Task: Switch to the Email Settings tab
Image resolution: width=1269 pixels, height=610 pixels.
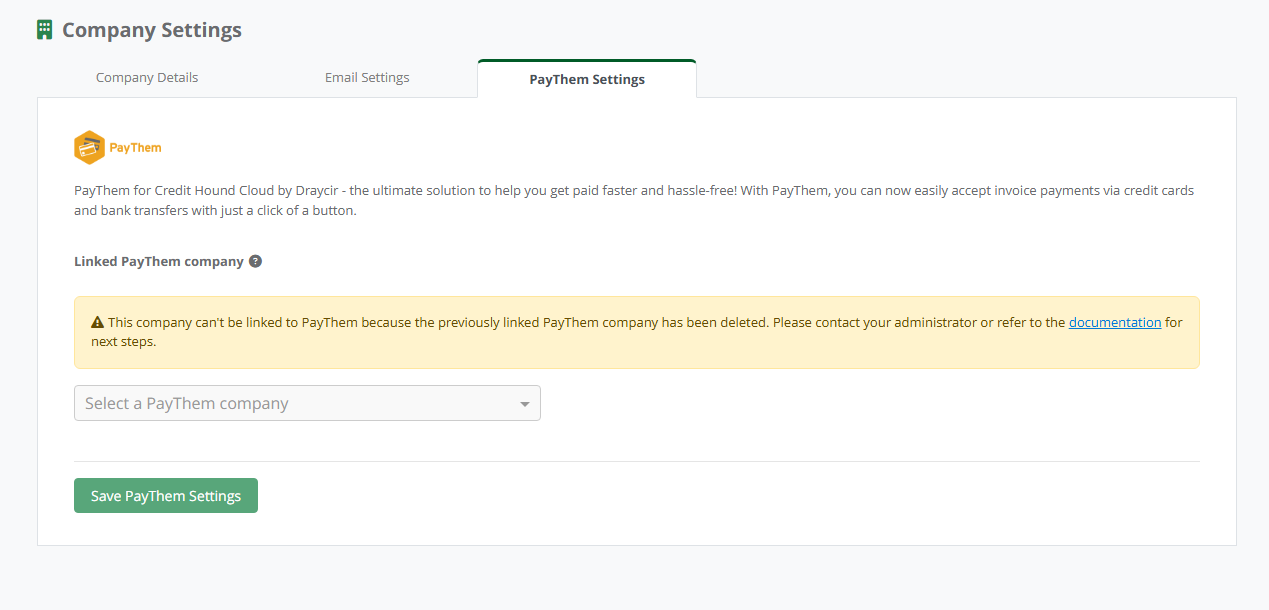Action: [367, 77]
